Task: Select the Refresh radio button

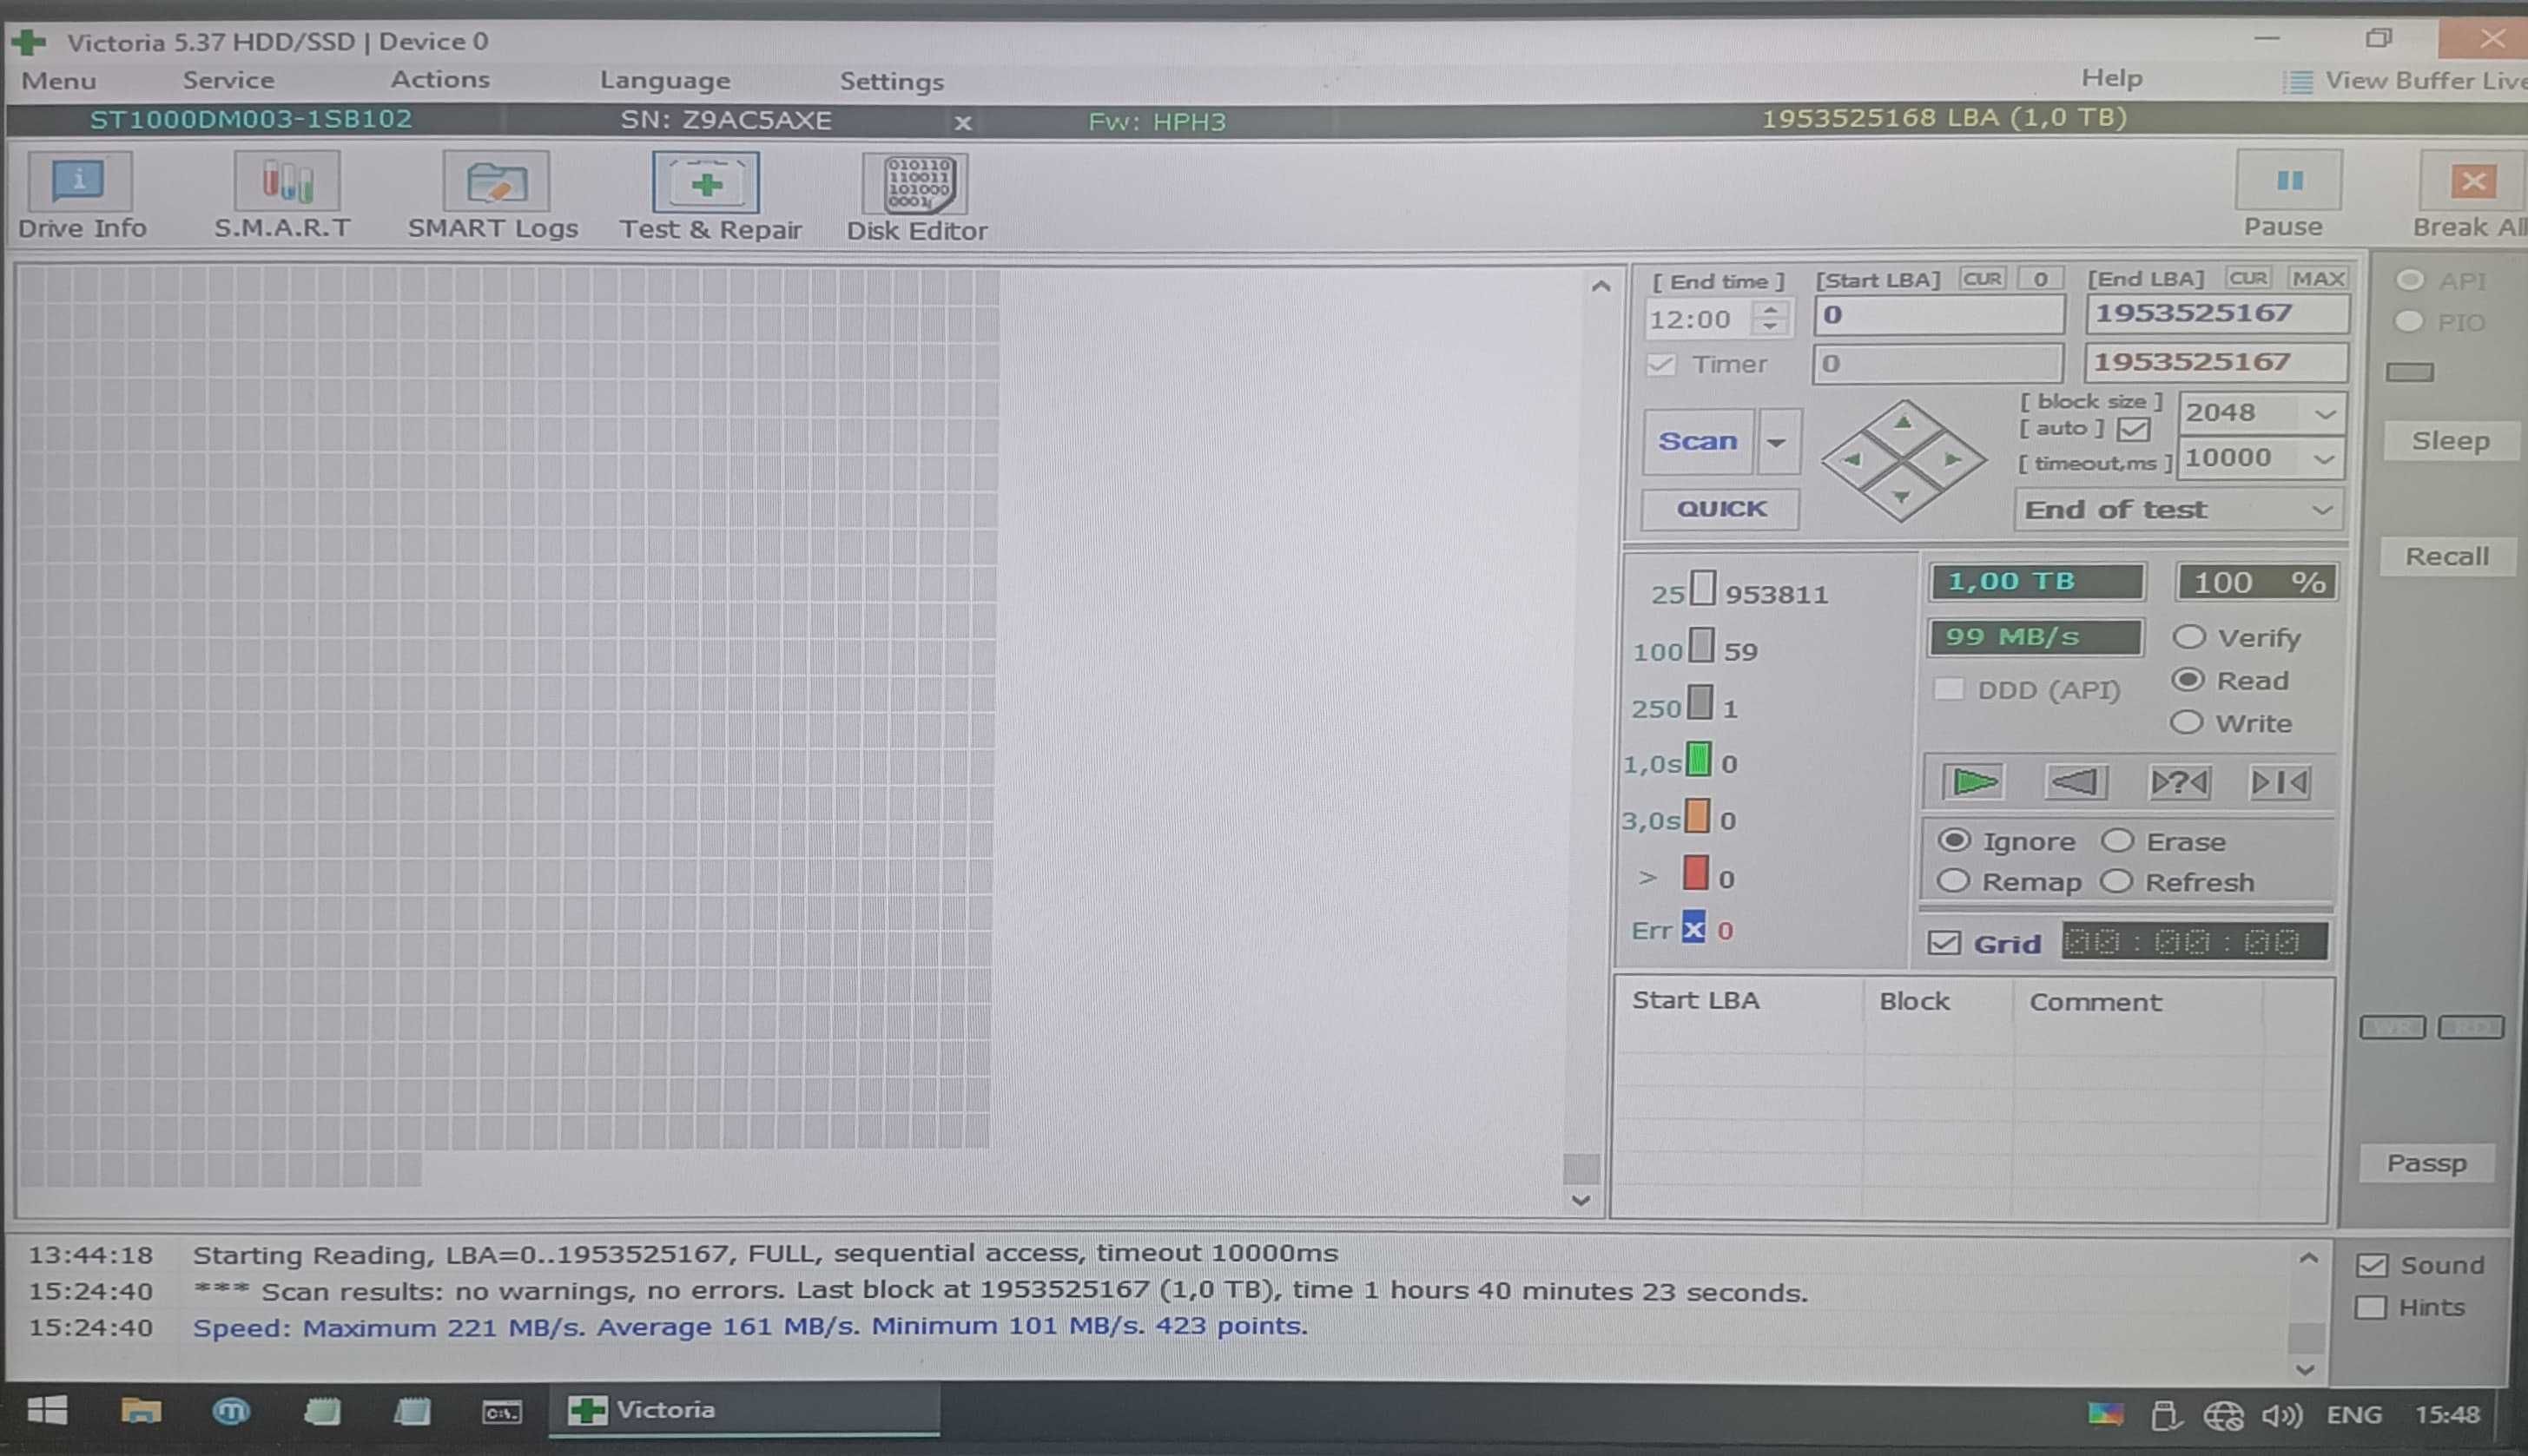Action: (x=2116, y=881)
